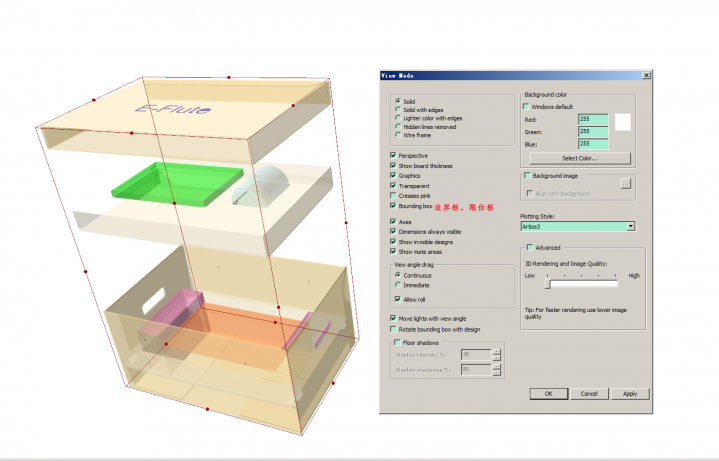
Task: Enable Creases pink checkbox
Action: click(x=392, y=195)
